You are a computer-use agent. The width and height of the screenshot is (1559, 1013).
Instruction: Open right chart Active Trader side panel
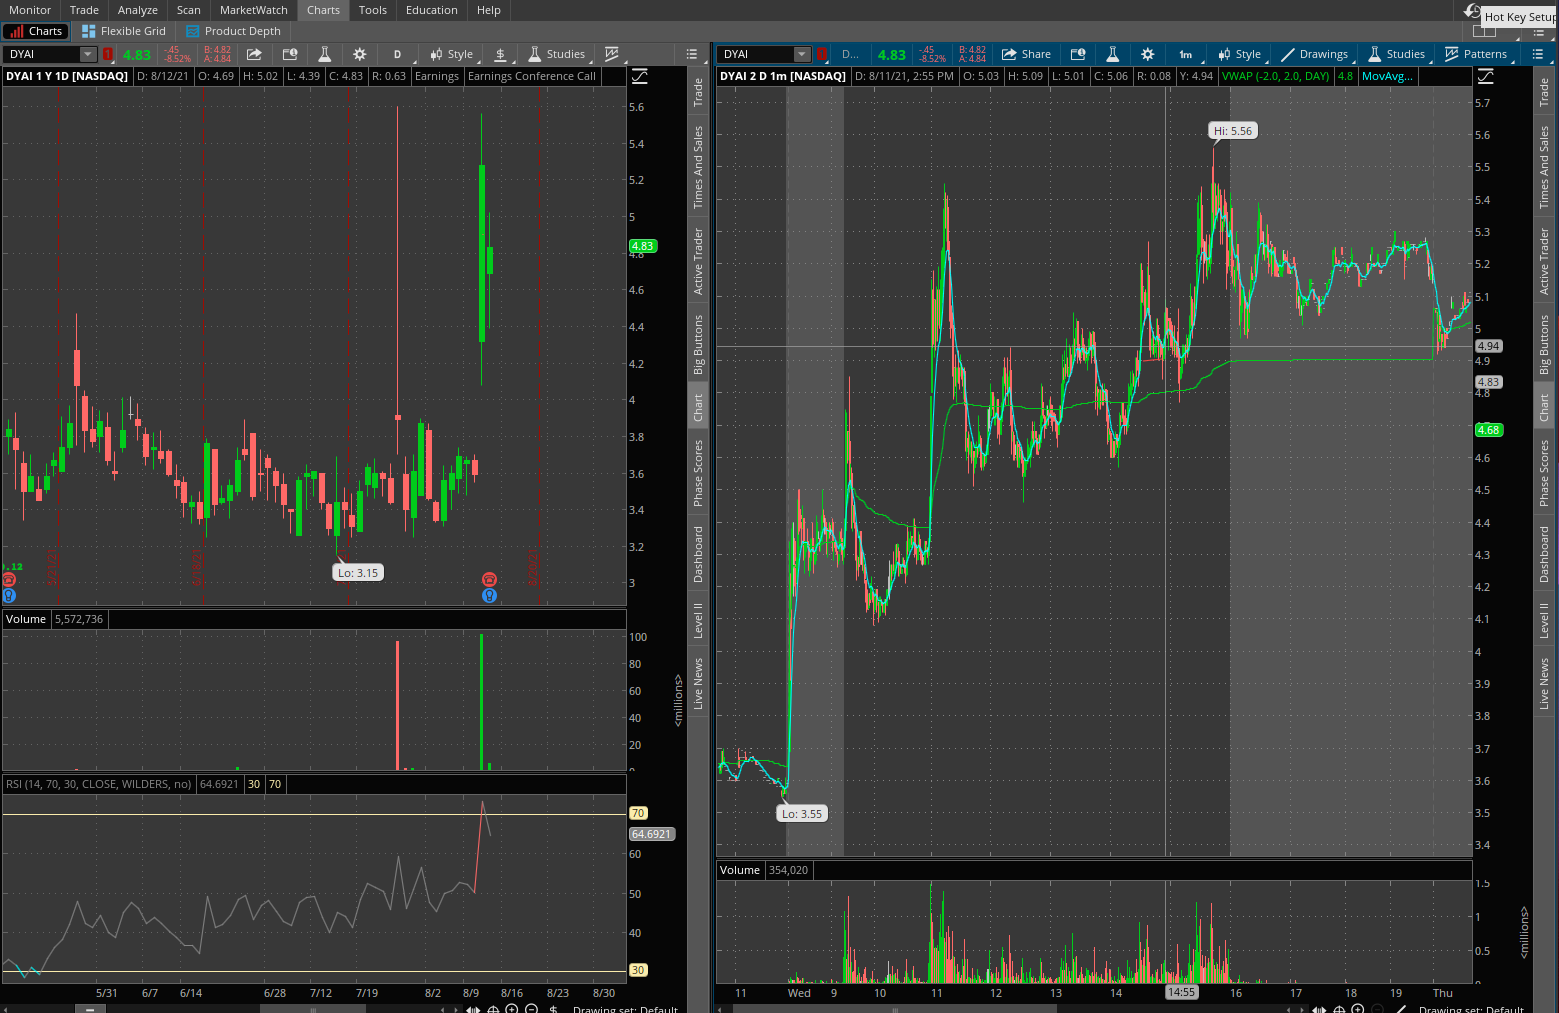[x=1544, y=262]
